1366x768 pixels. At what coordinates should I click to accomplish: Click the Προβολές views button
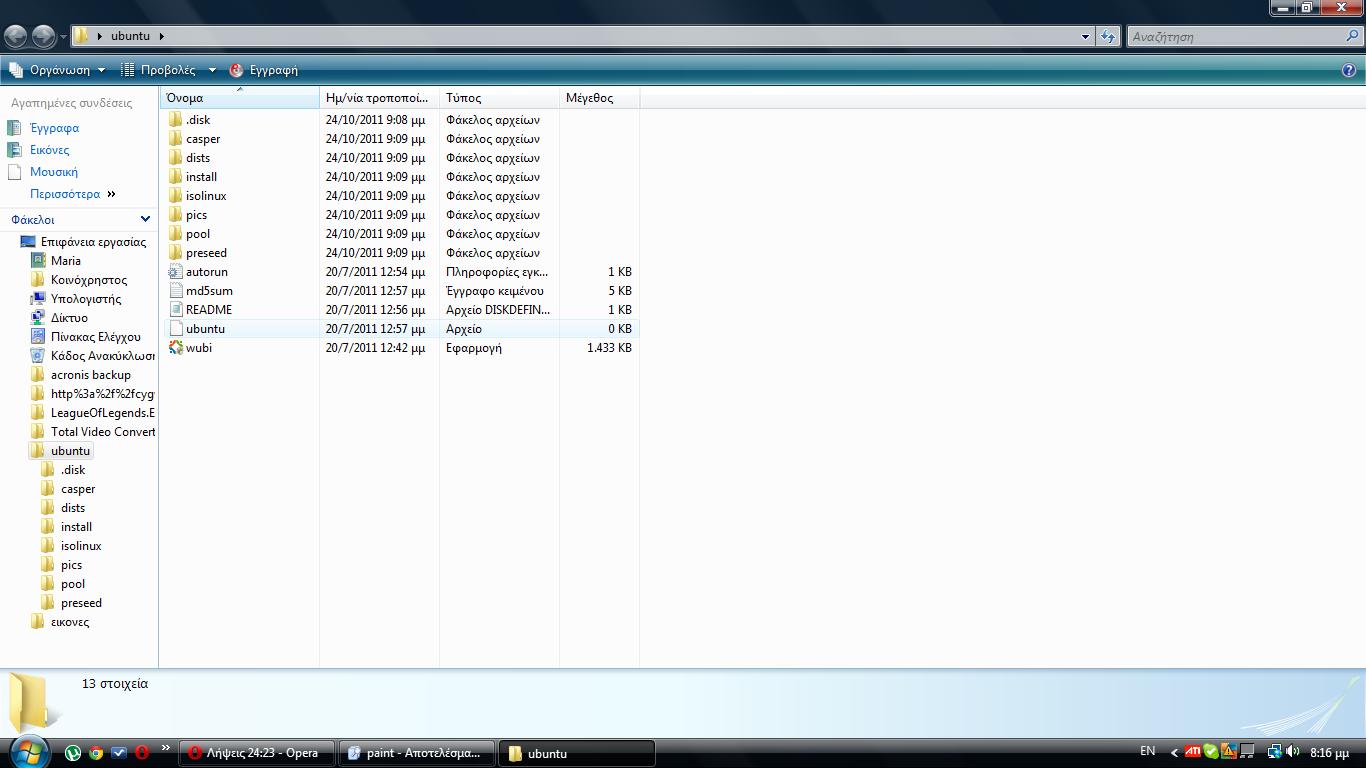[x=157, y=70]
